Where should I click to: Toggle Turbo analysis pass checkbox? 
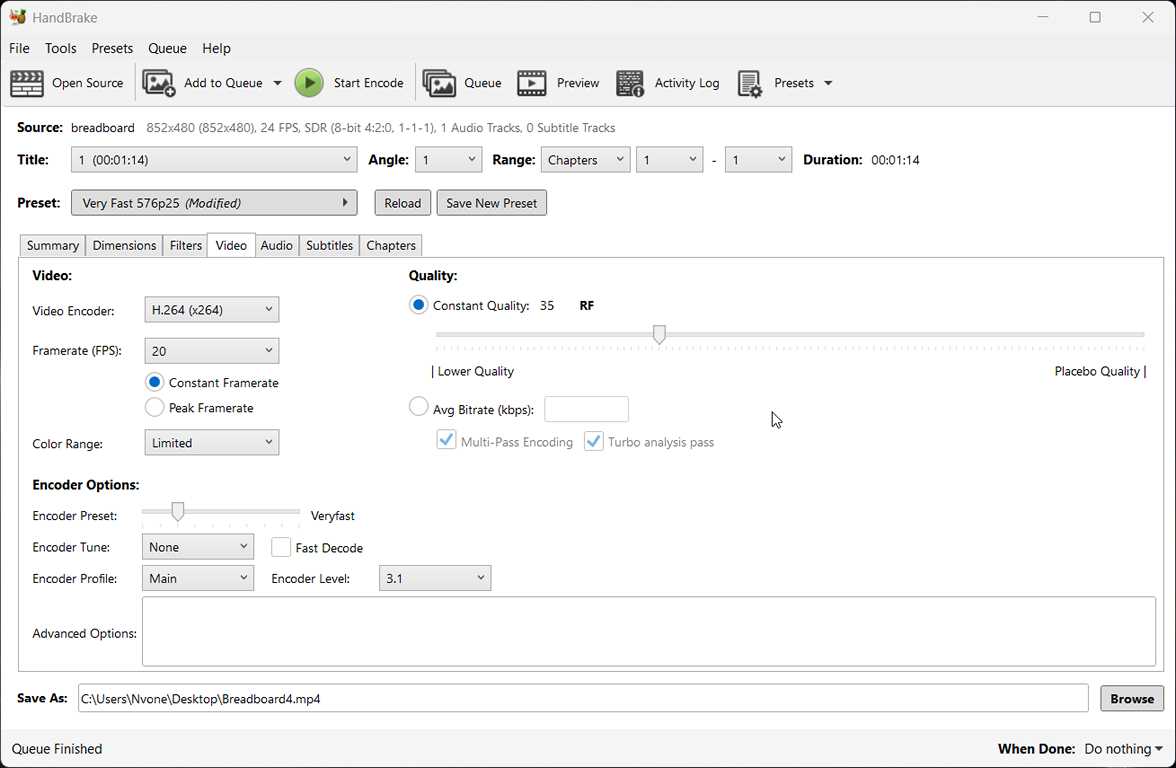[x=593, y=440]
